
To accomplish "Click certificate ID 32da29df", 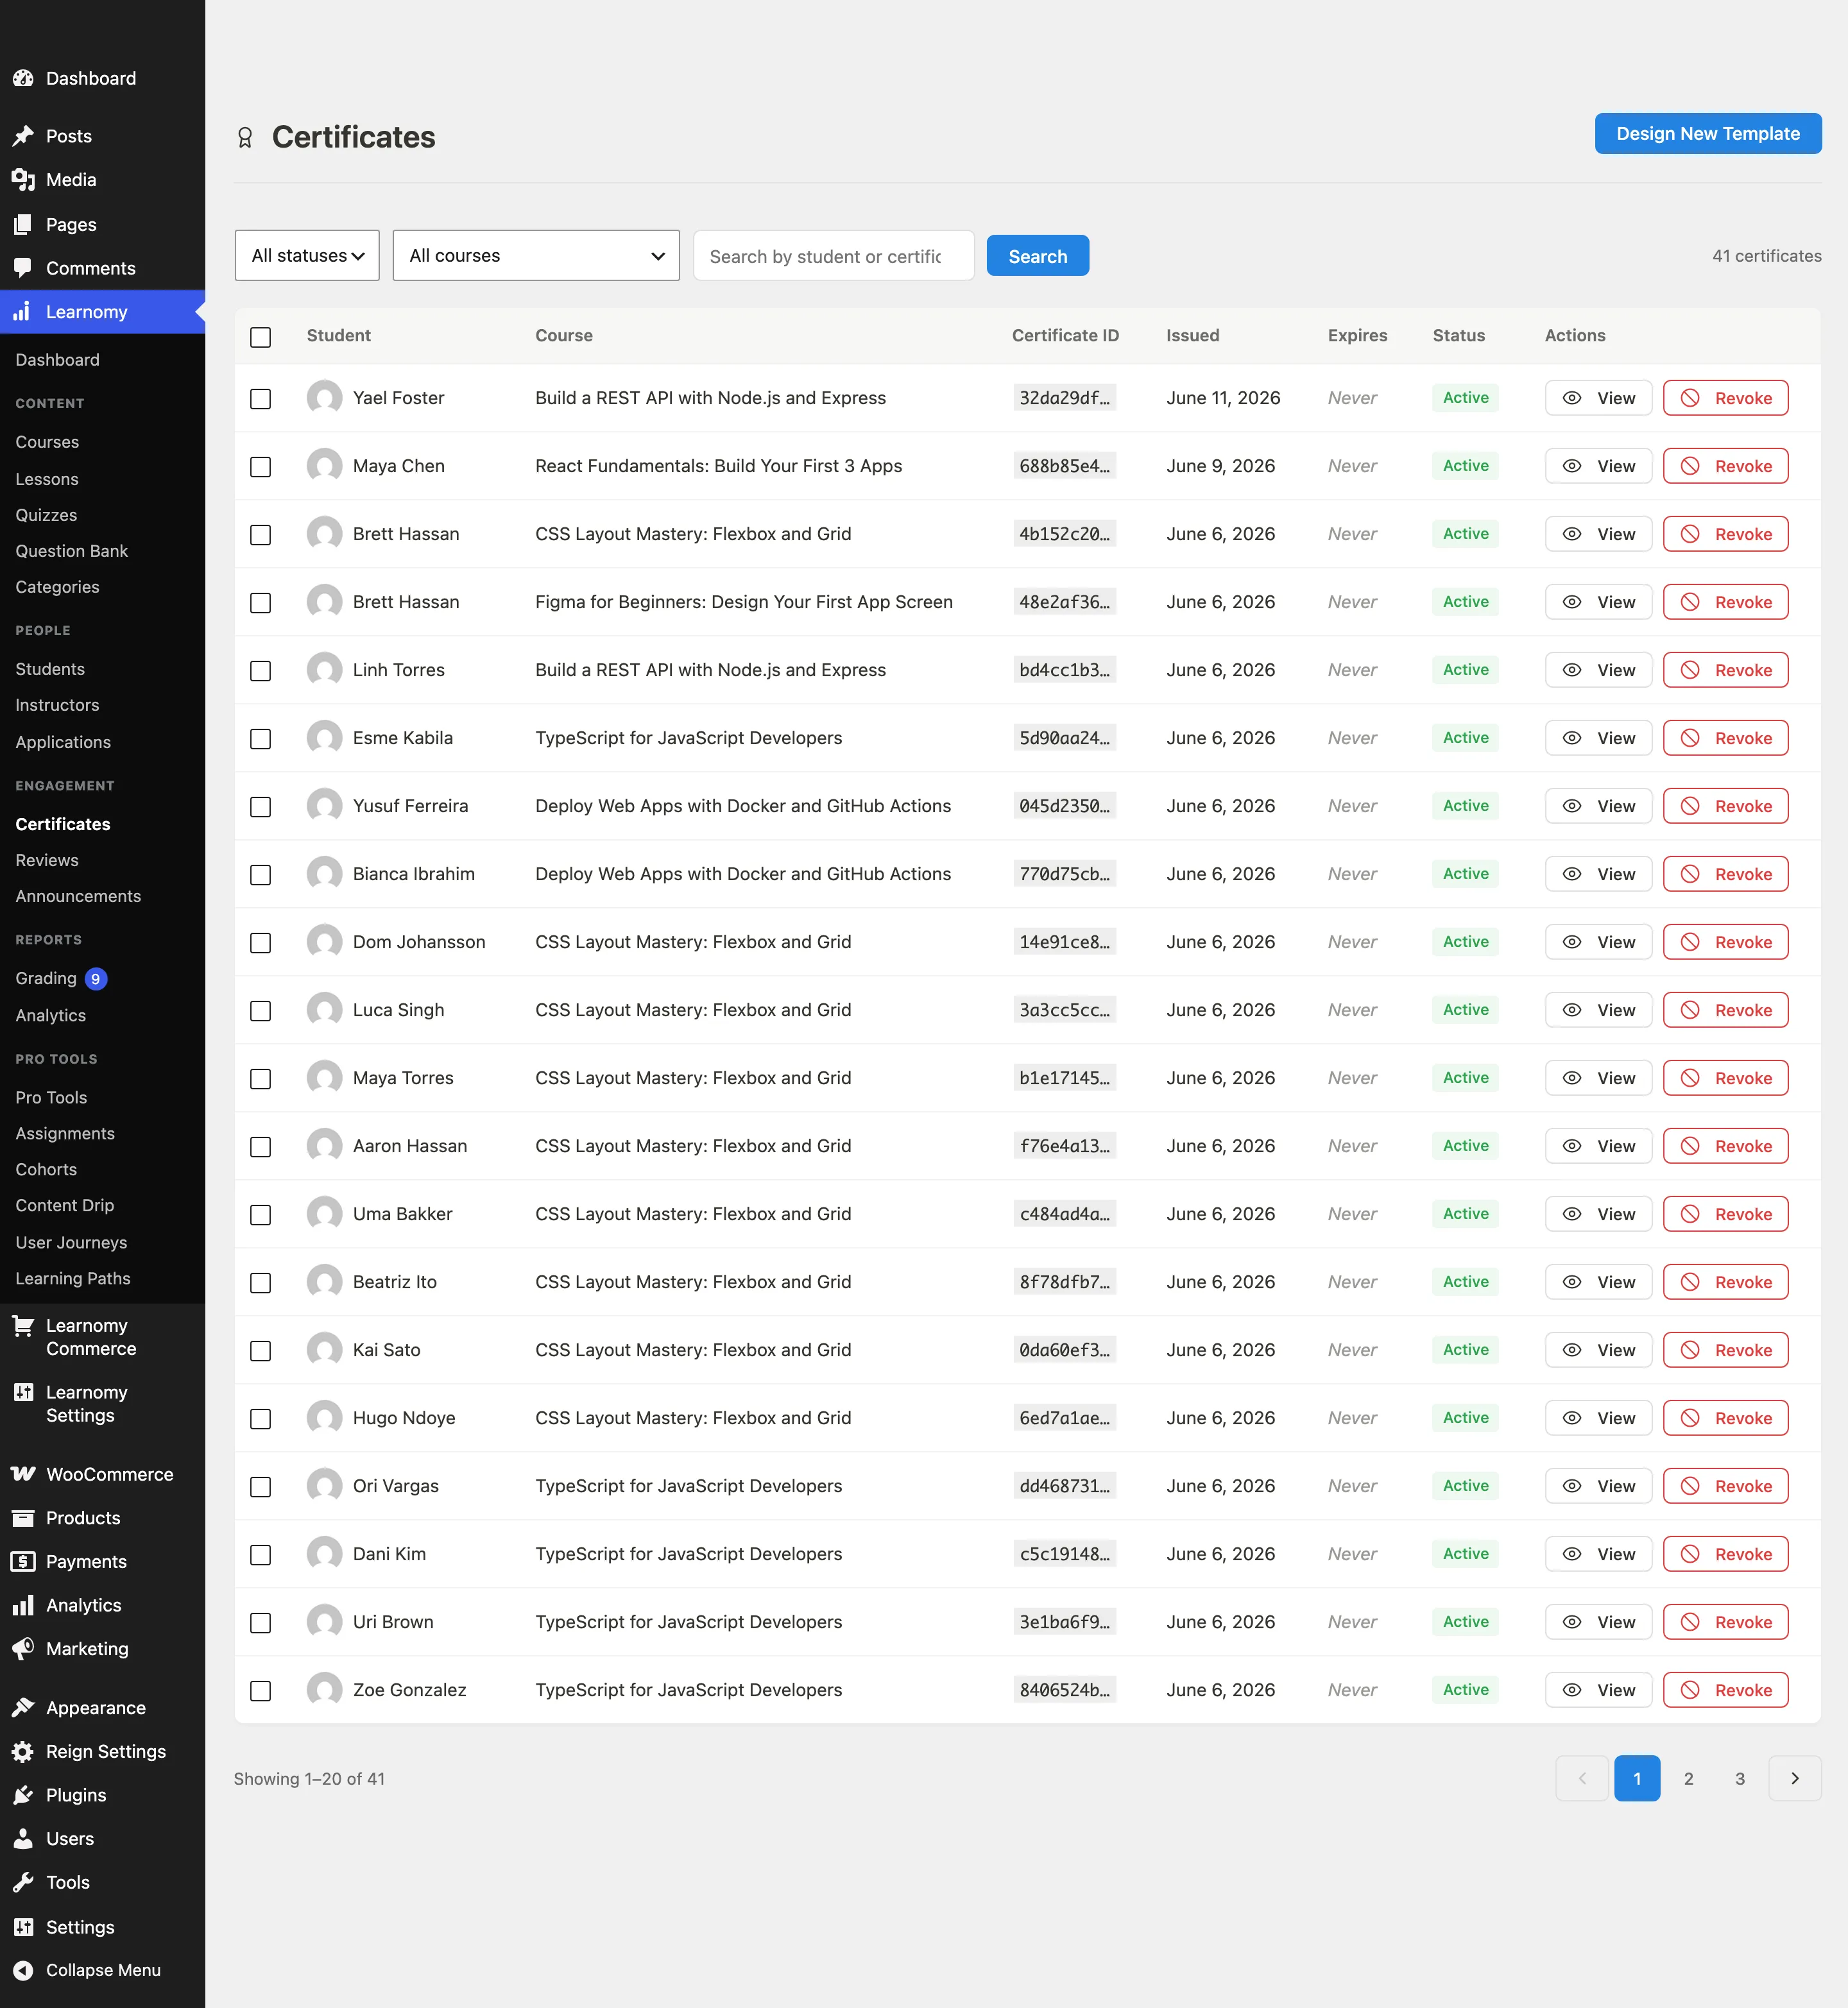I will (x=1064, y=398).
